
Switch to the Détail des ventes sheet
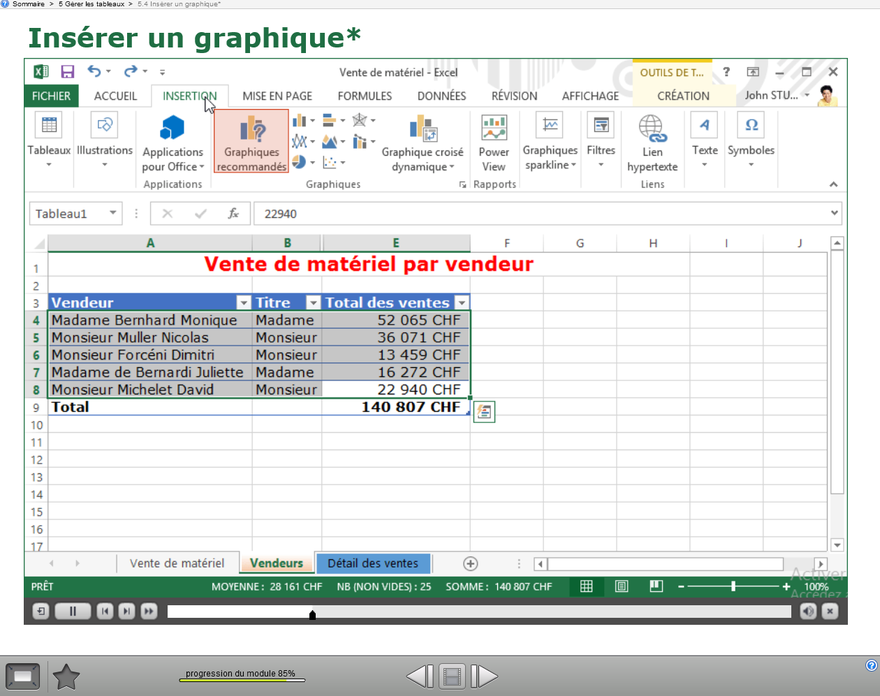click(373, 564)
